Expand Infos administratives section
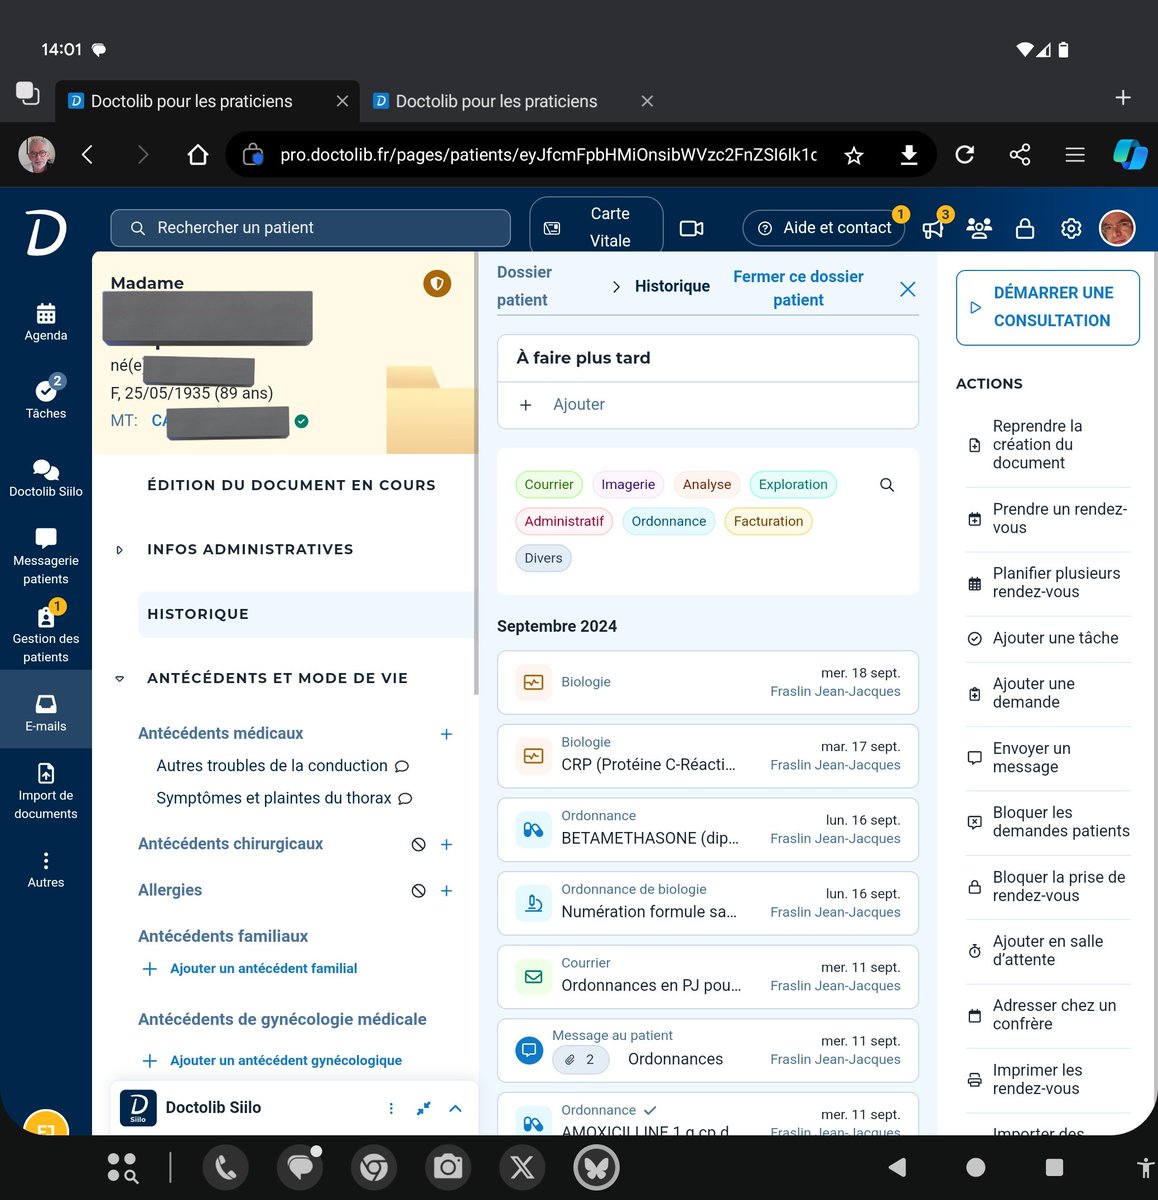Viewport: 1158px width, 1200px height. tap(120, 550)
